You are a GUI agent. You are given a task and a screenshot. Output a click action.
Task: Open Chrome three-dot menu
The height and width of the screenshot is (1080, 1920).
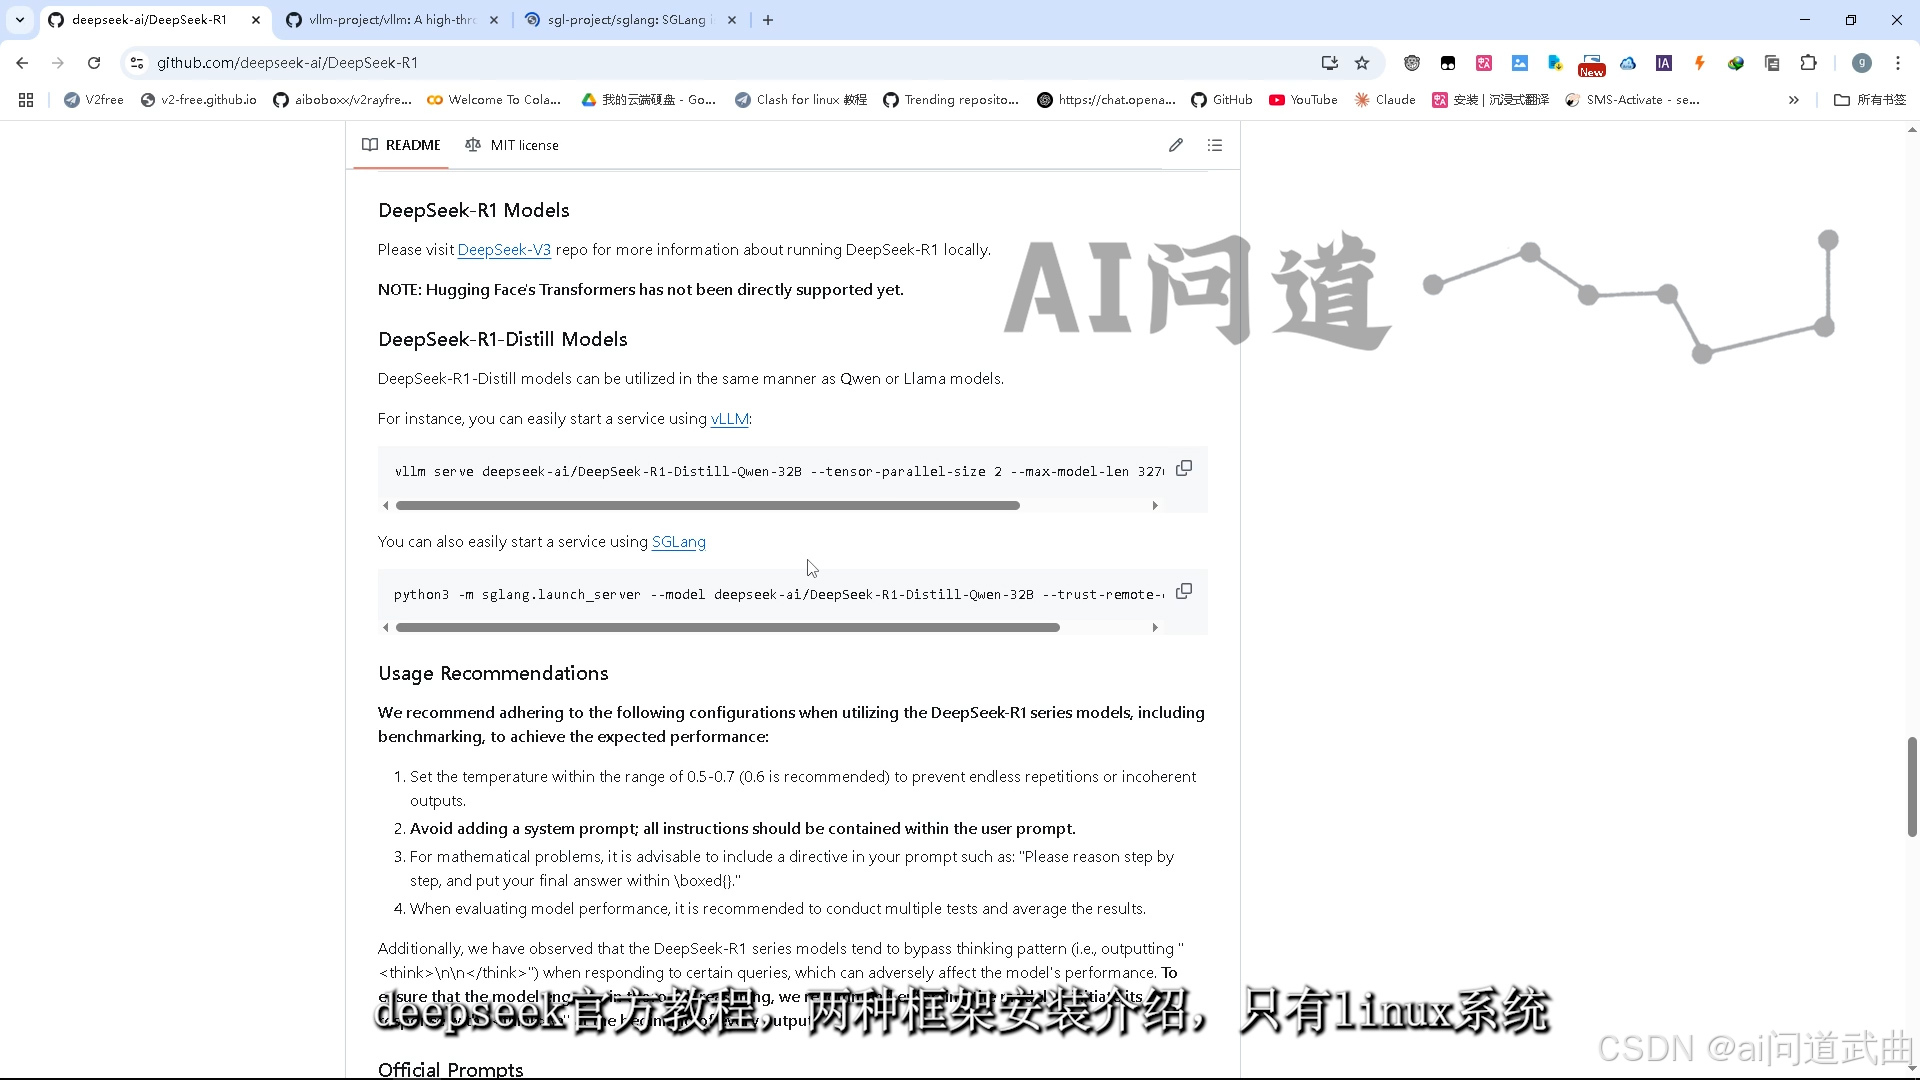point(1897,63)
